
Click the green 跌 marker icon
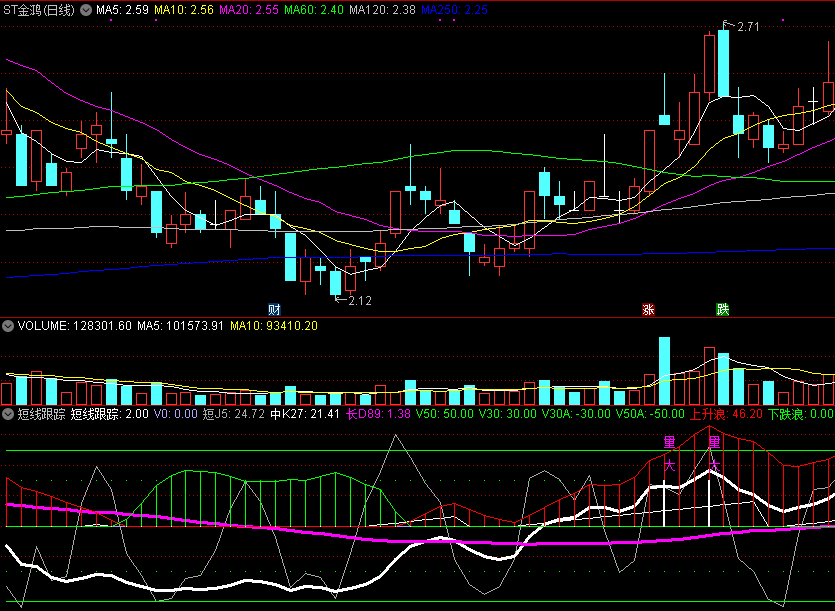pyautogui.click(x=722, y=309)
